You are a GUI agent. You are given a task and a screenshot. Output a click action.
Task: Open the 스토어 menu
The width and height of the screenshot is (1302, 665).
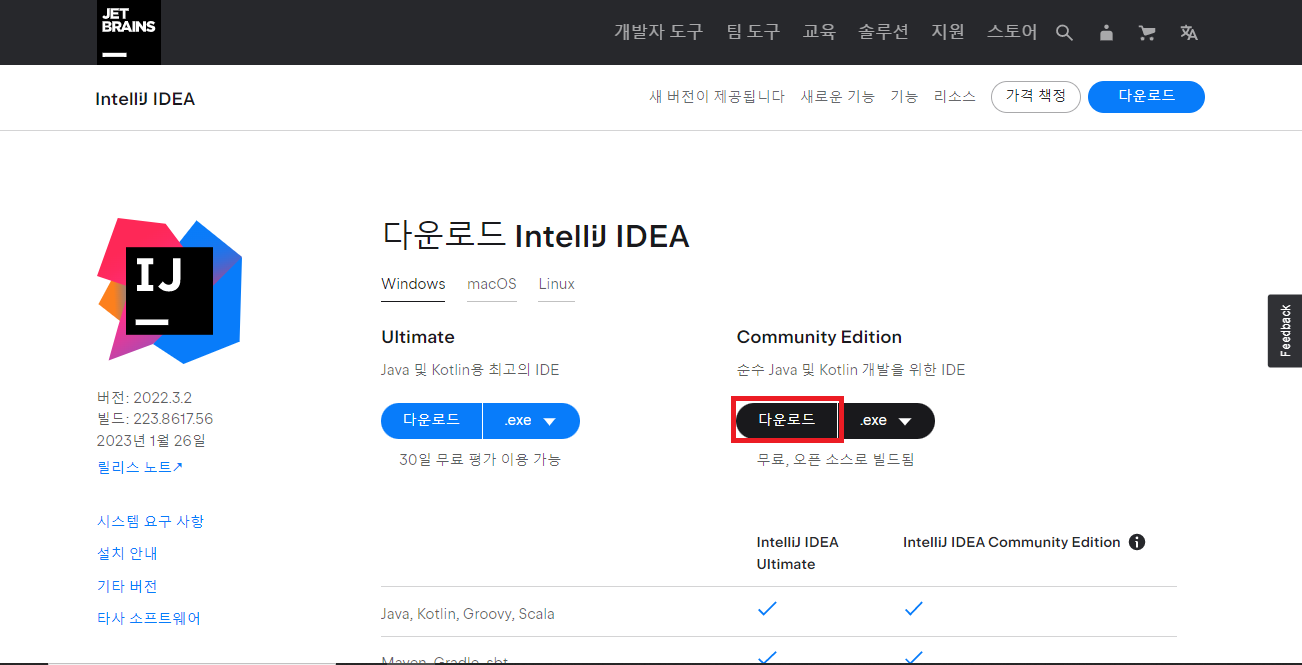pyautogui.click(x=1012, y=32)
